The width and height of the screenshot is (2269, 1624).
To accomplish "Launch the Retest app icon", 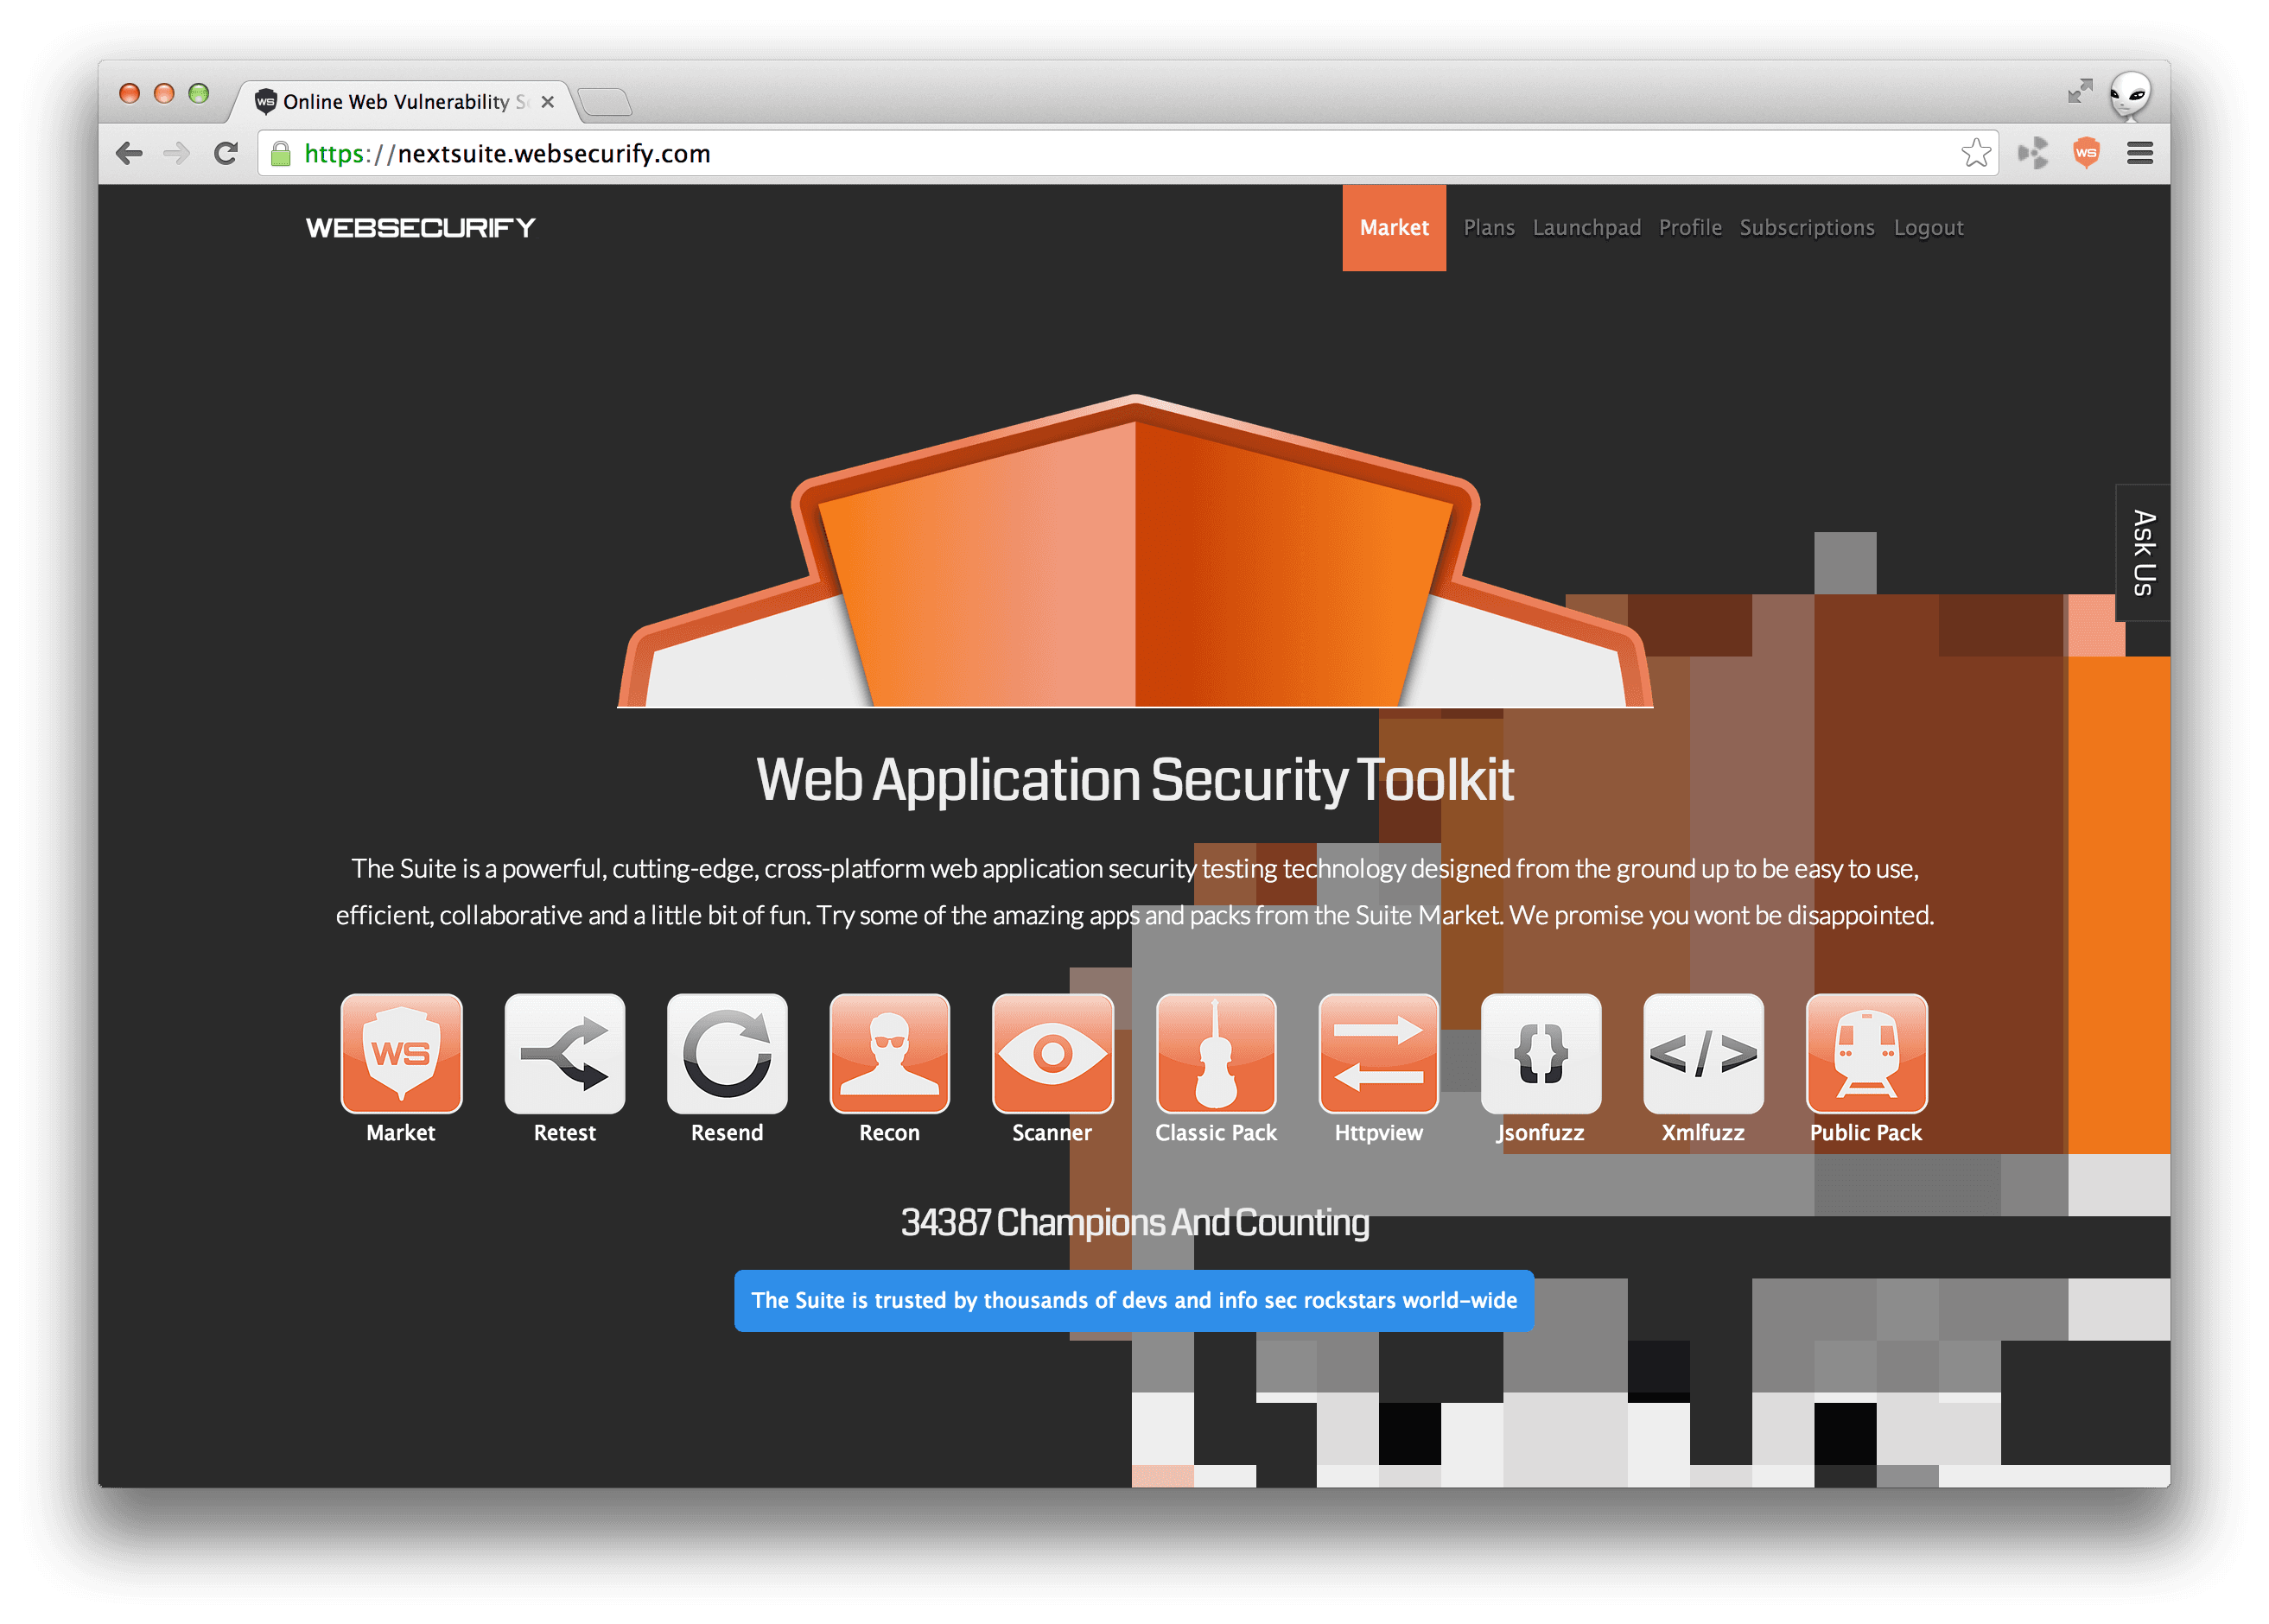I will [x=564, y=1053].
